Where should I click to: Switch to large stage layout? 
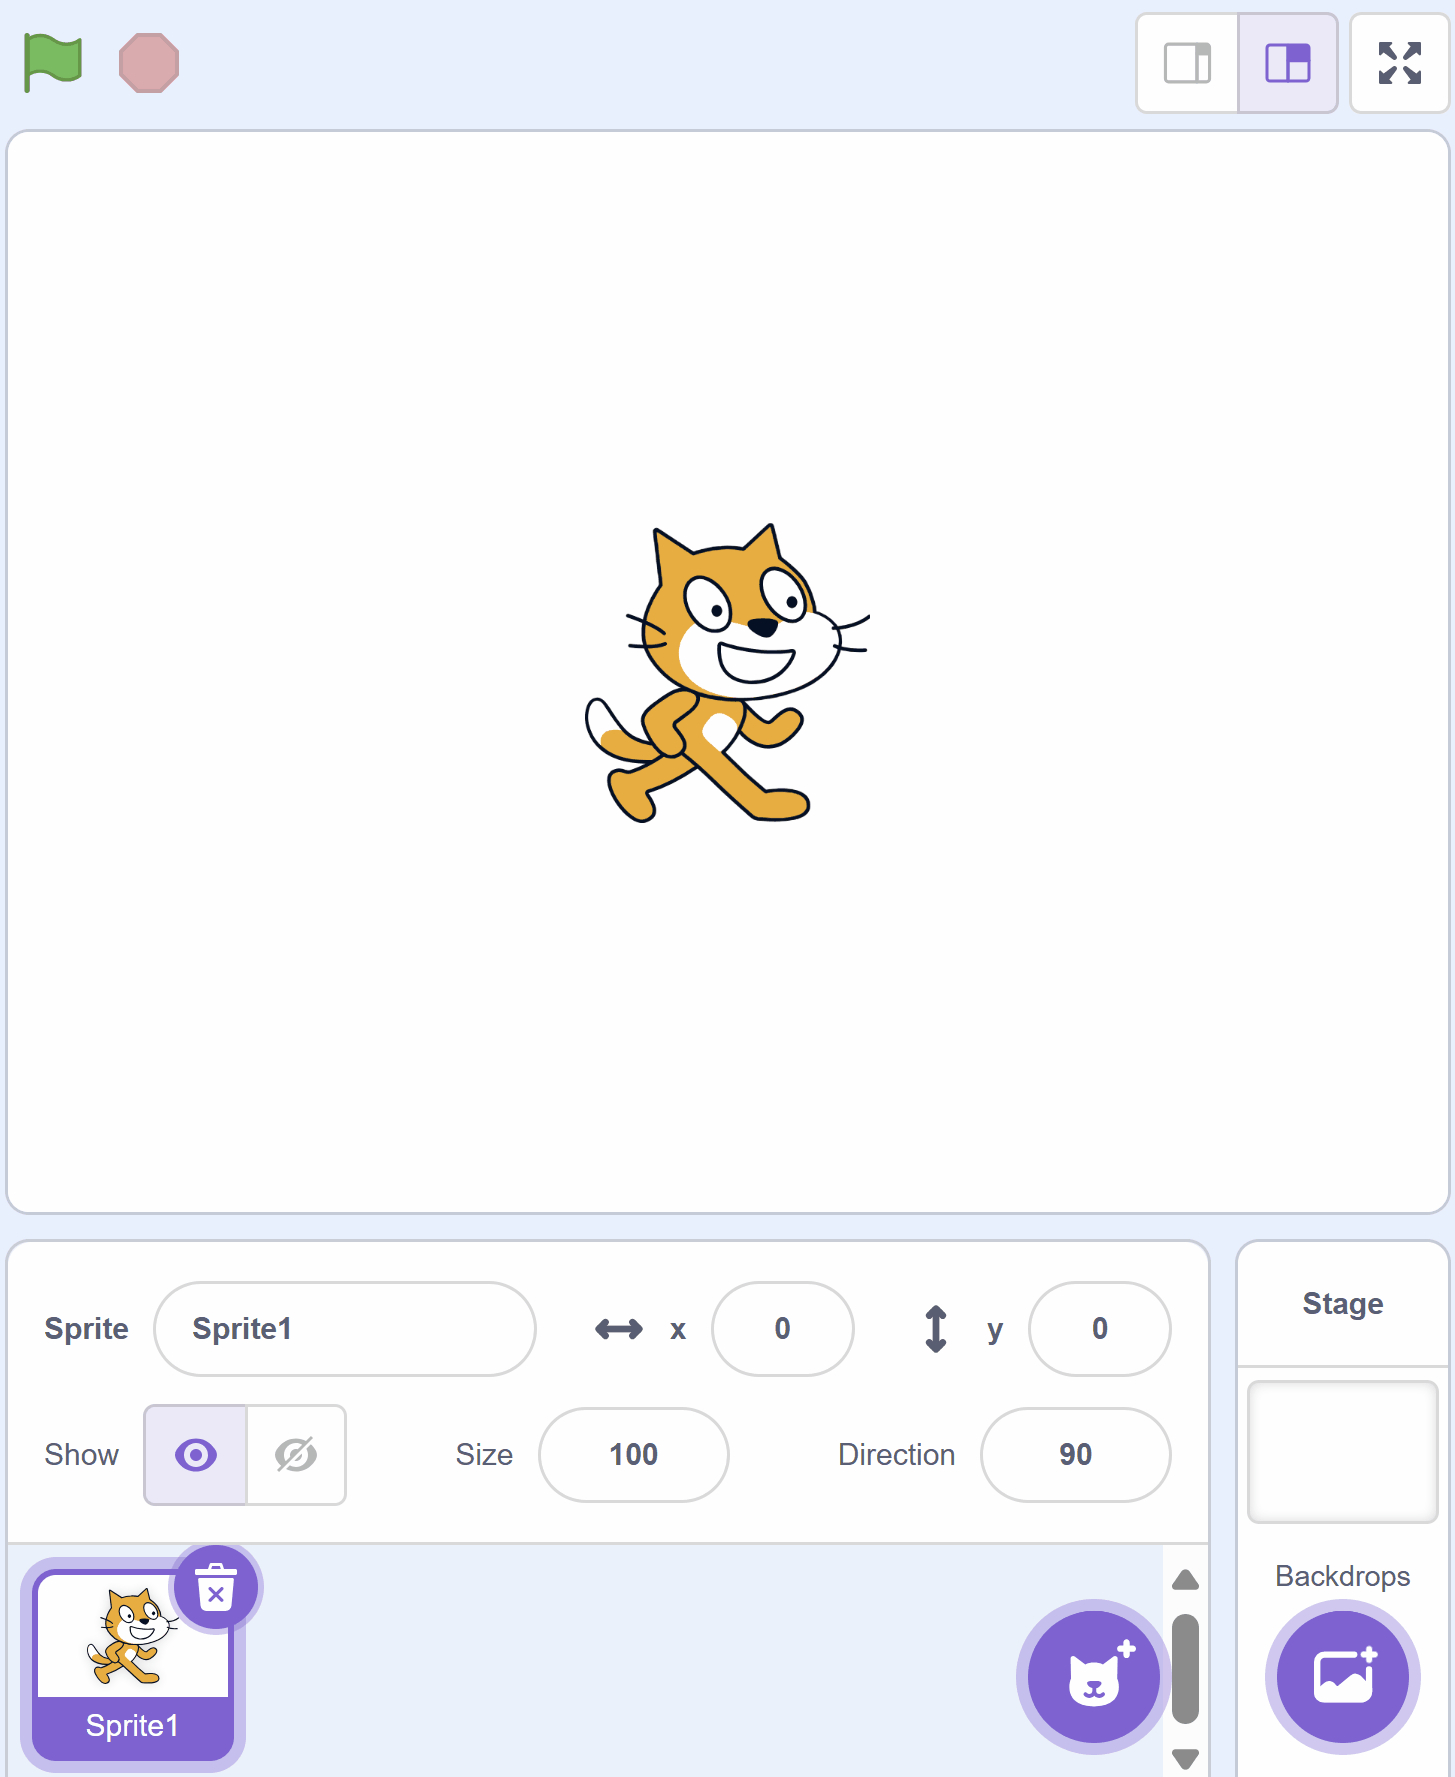[x=1287, y=63]
